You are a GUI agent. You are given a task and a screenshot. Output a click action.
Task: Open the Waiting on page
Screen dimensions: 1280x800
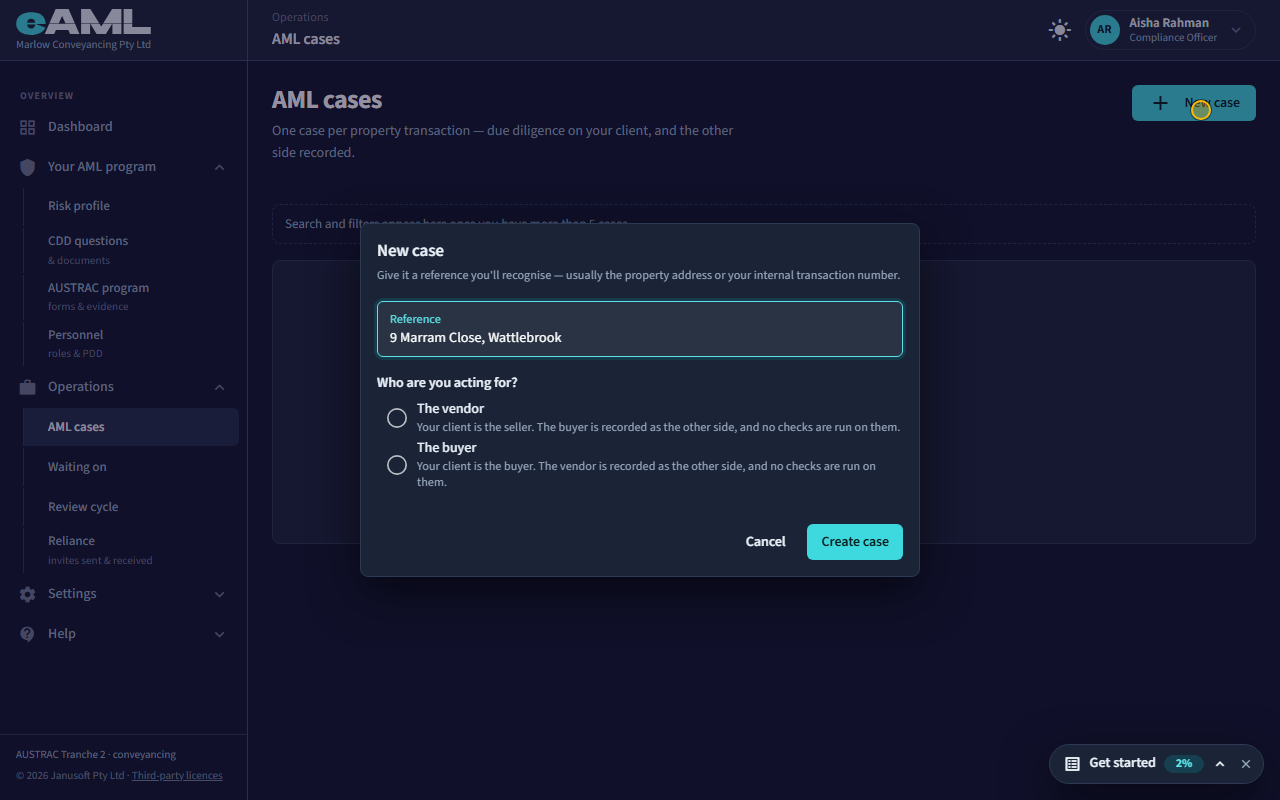tap(130, 467)
